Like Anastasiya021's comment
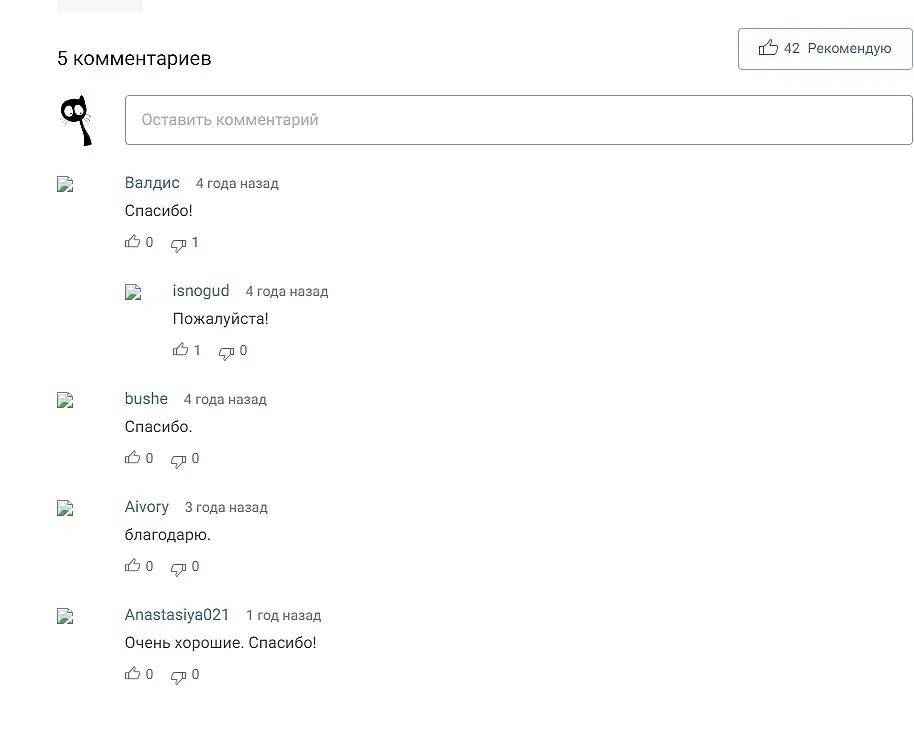The height and width of the screenshot is (742, 914). click(x=133, y=674)
